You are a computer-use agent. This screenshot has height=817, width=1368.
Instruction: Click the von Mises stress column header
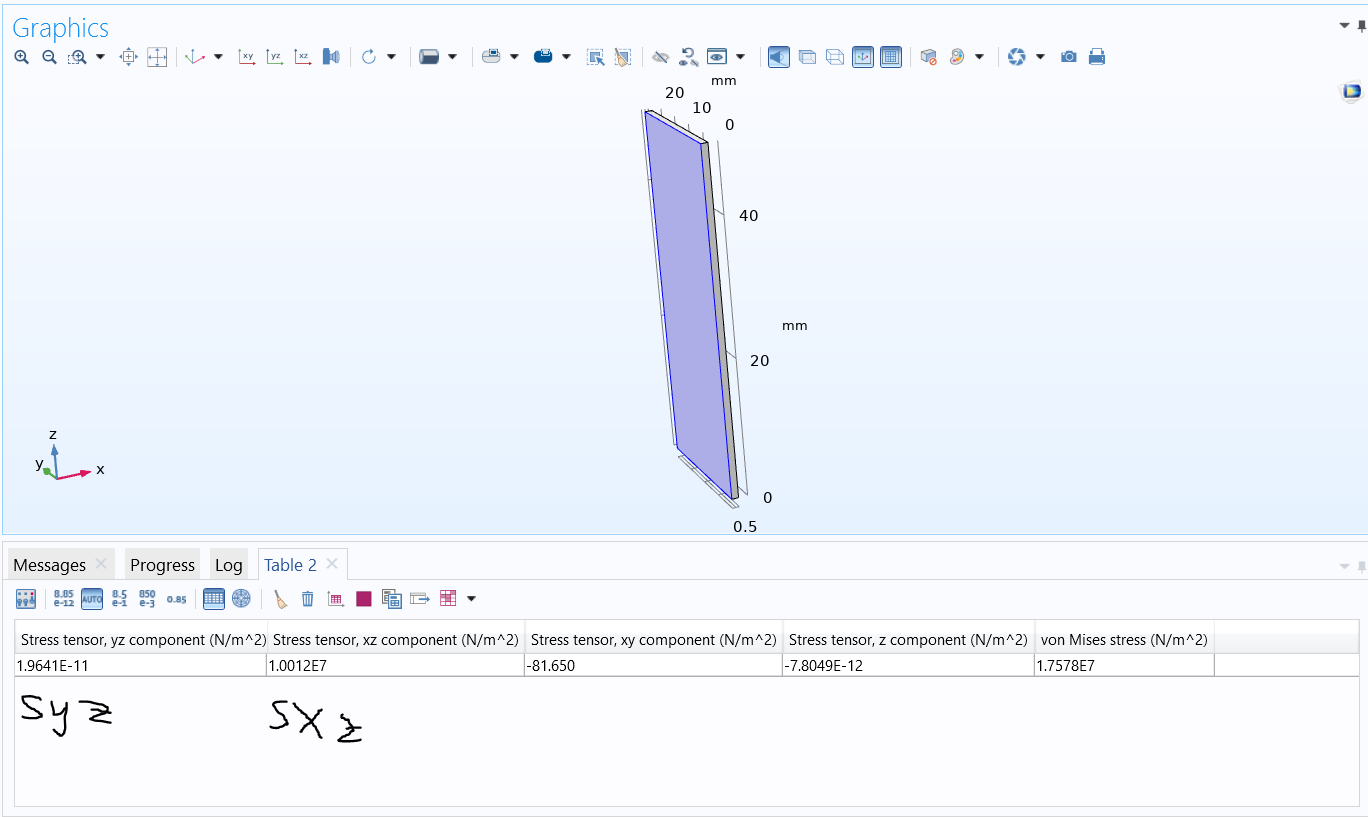(1124, 640)
